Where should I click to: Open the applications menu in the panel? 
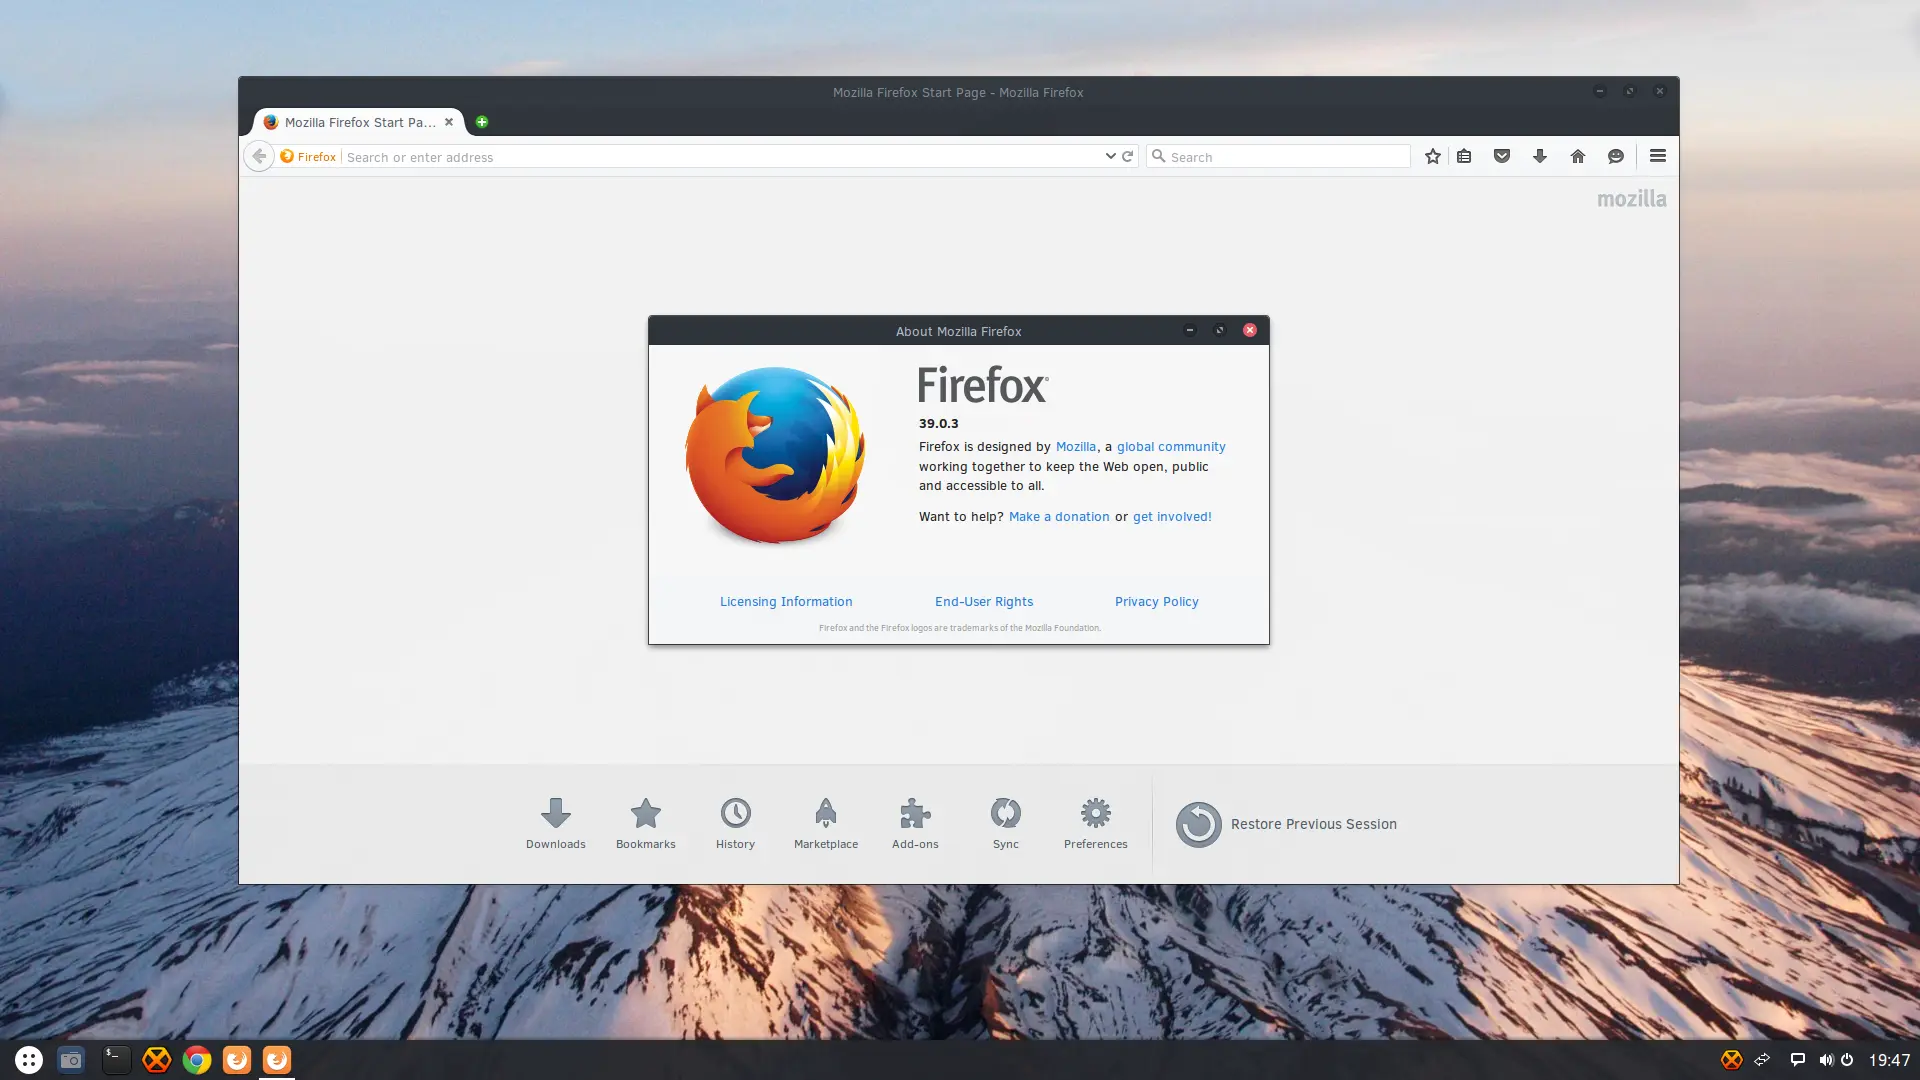(x=29, y=1060)
